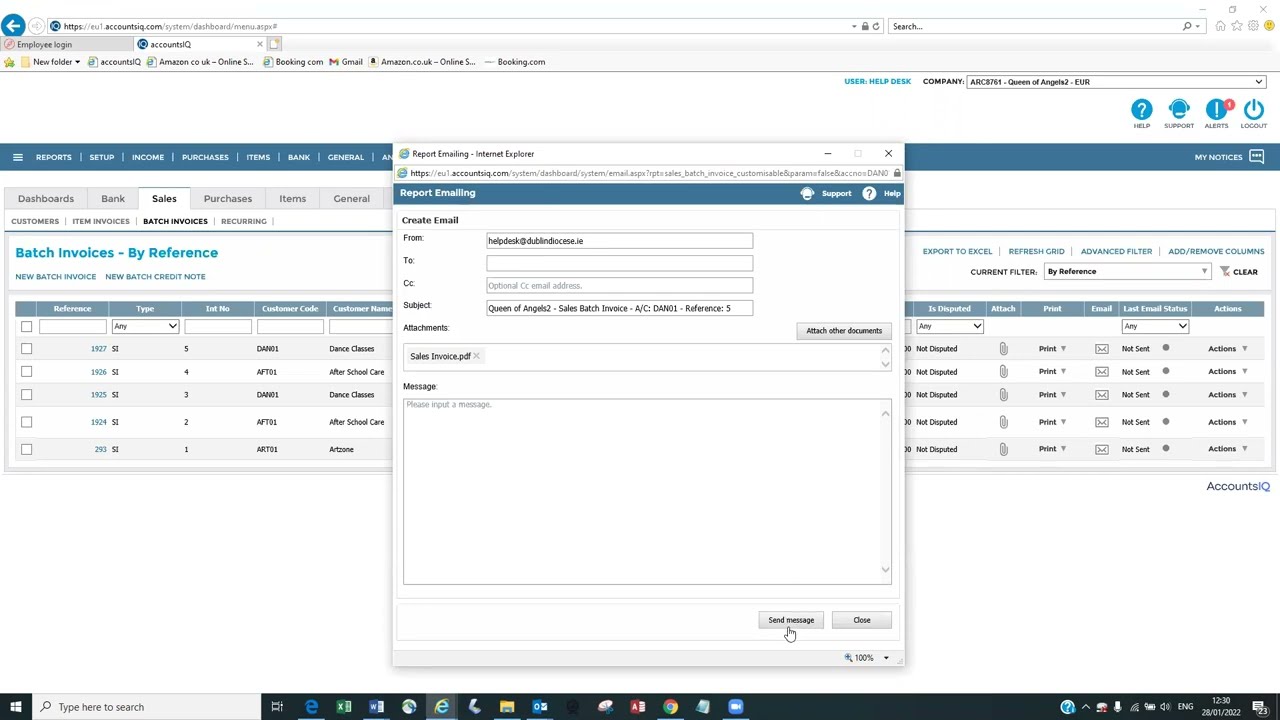Viewport: 1280px width, 720px height.
Task: Open MY NOTICES via its icon
Action: coord(1256,156)
